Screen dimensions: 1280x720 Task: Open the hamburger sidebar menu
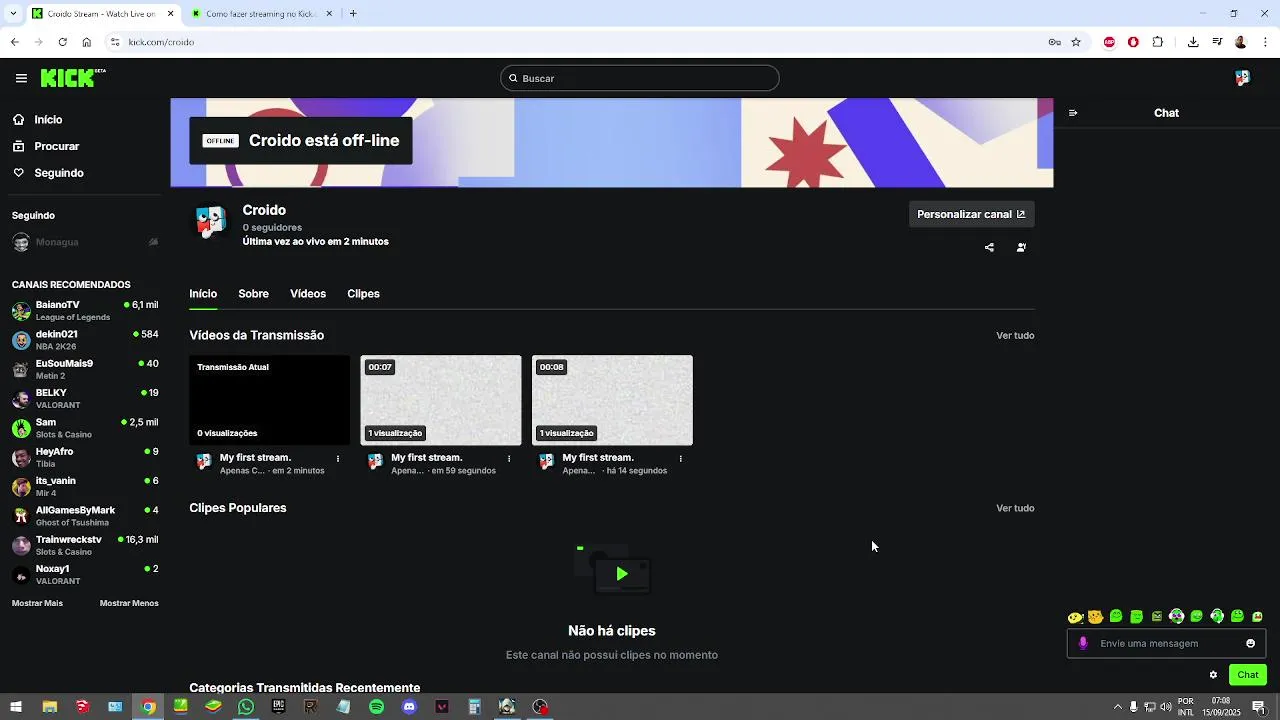pyautogui.click(x=21, y=78)
